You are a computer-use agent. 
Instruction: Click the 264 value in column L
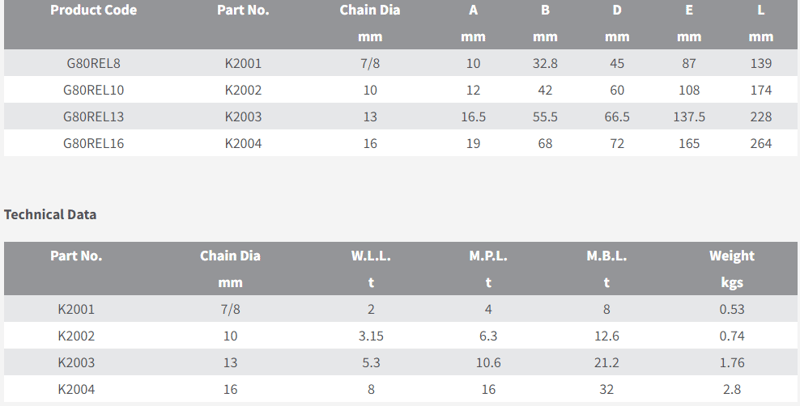(760, 143)
